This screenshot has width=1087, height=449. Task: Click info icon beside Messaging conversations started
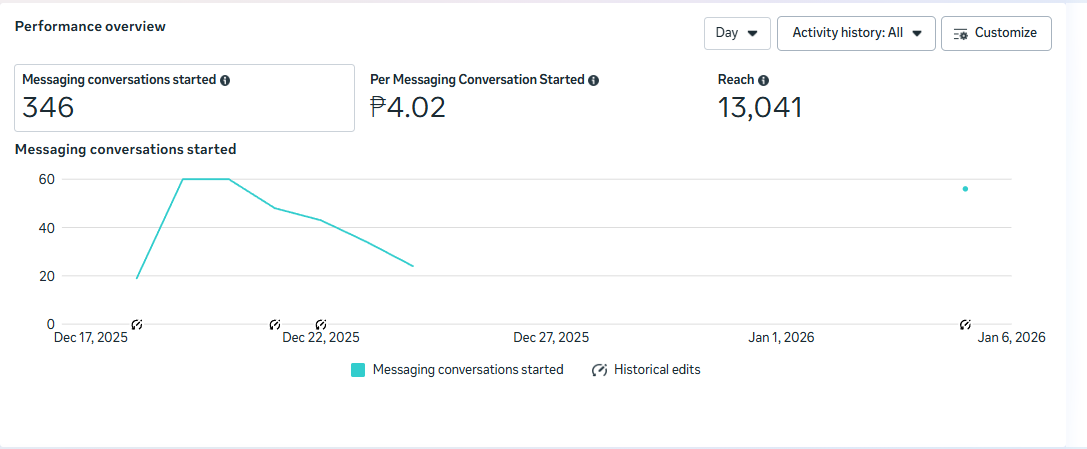click(225, 80)
